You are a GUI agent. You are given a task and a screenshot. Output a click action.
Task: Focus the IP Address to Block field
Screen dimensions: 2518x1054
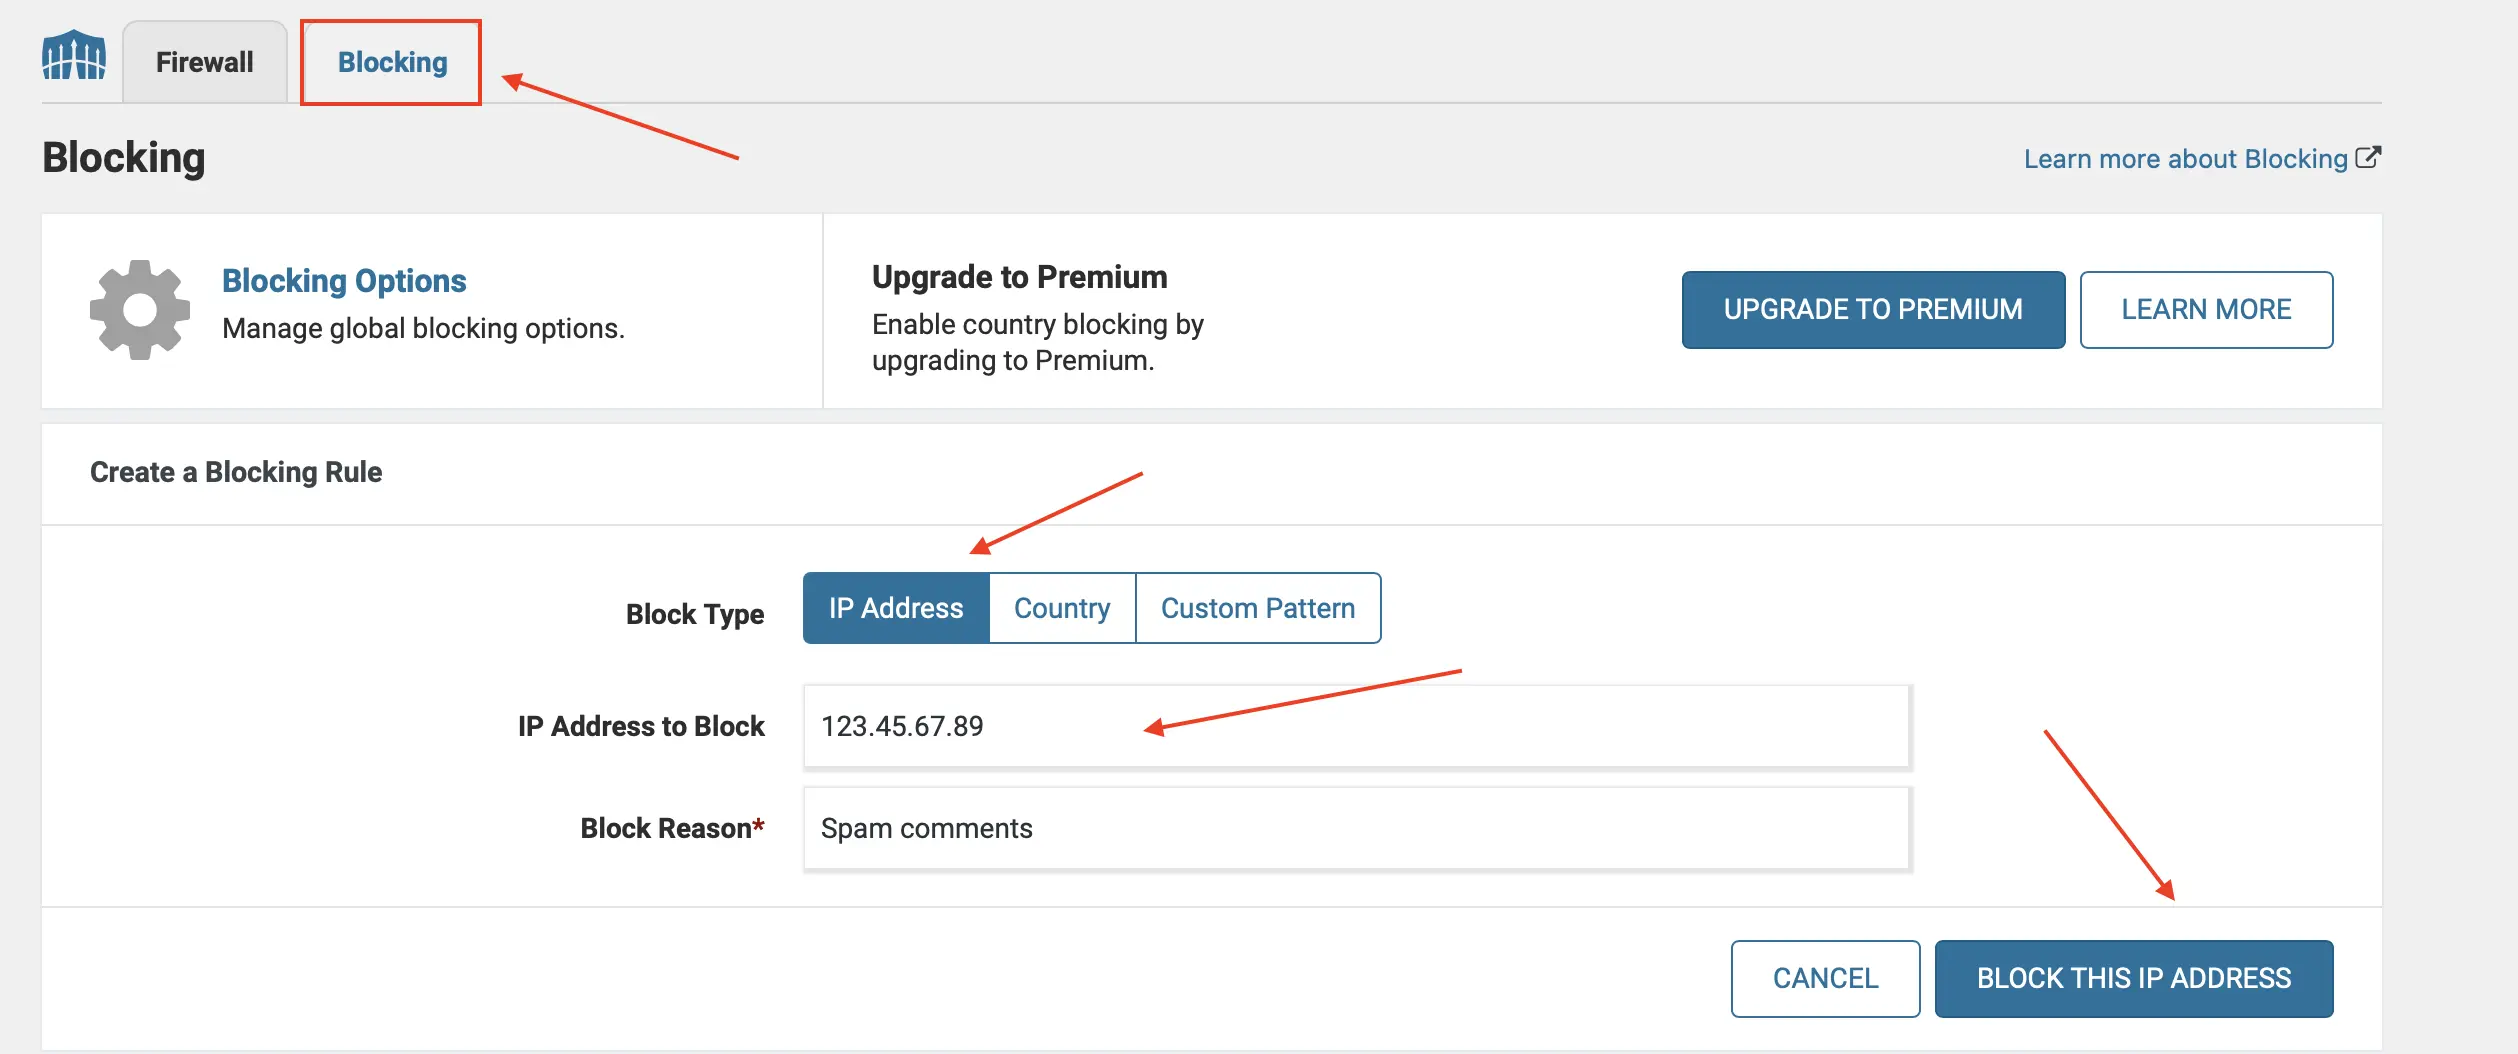coord(1356,726)
